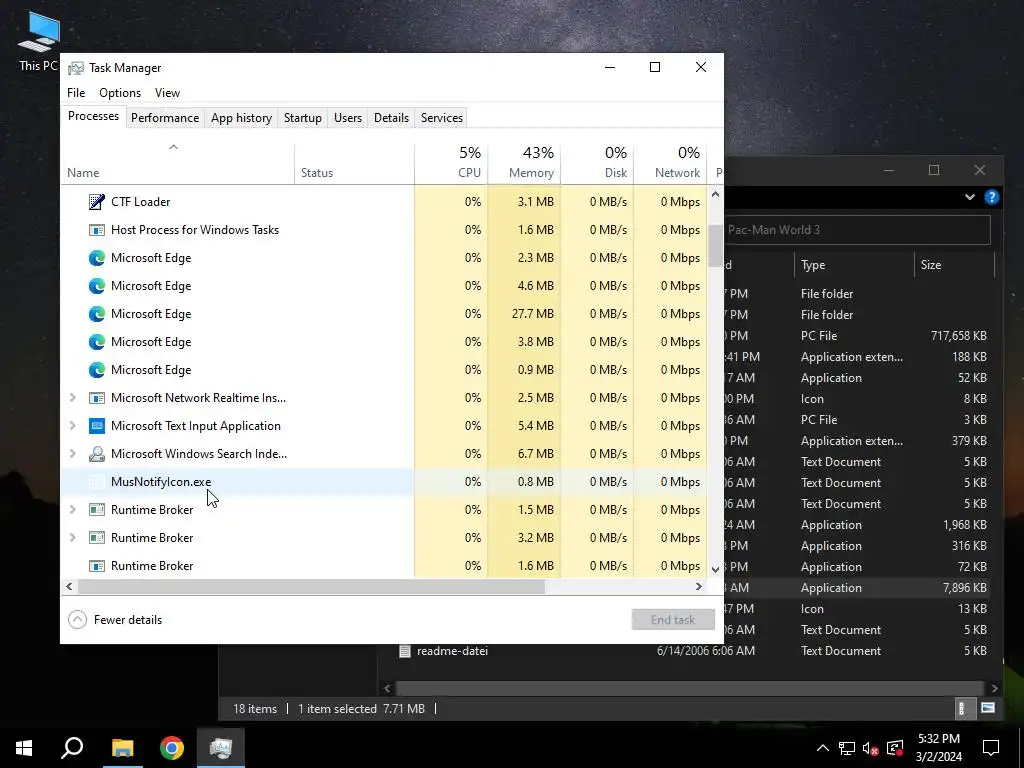Click the sort arrow above Name column
The image size is (1024, 768).
[173, 148]
